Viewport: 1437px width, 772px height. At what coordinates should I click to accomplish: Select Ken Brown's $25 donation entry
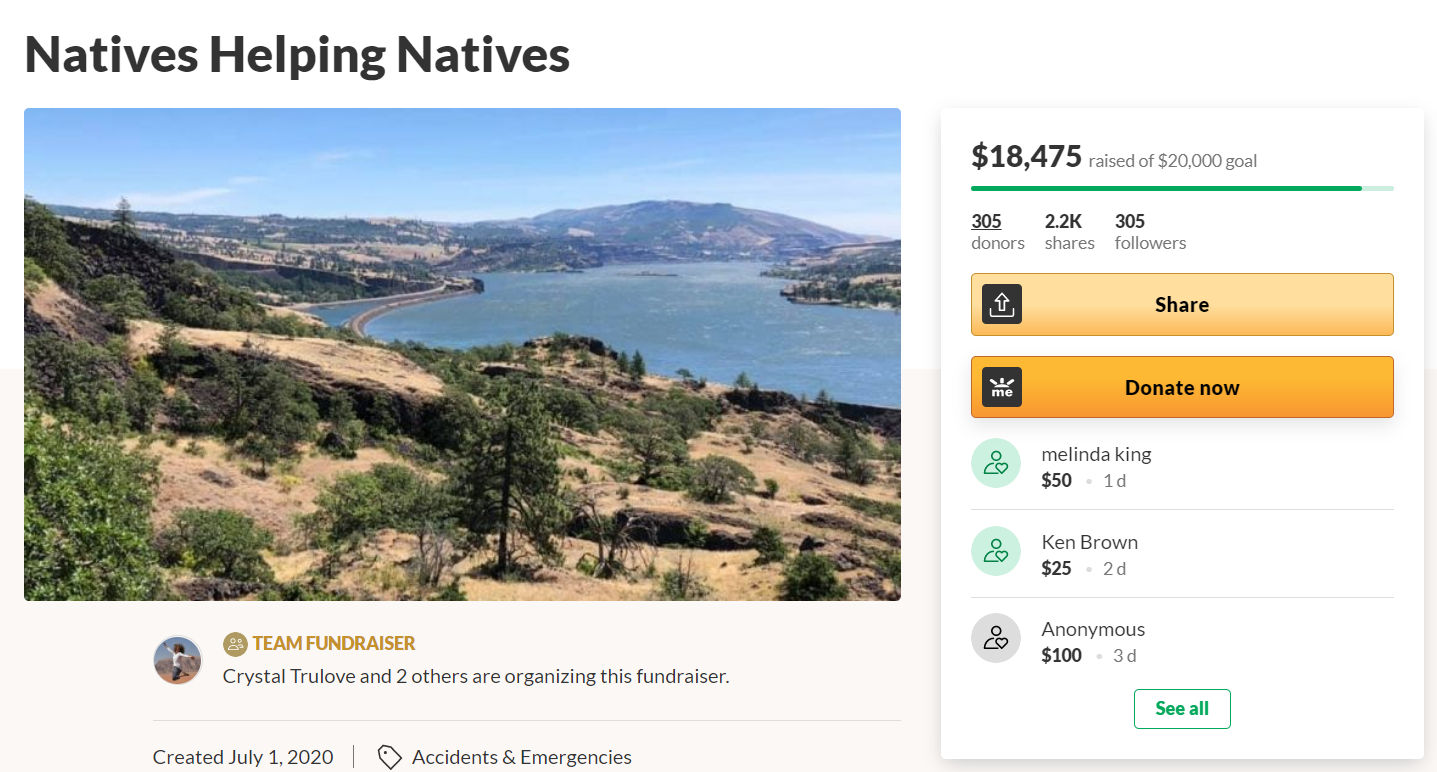pos(1089,554)
